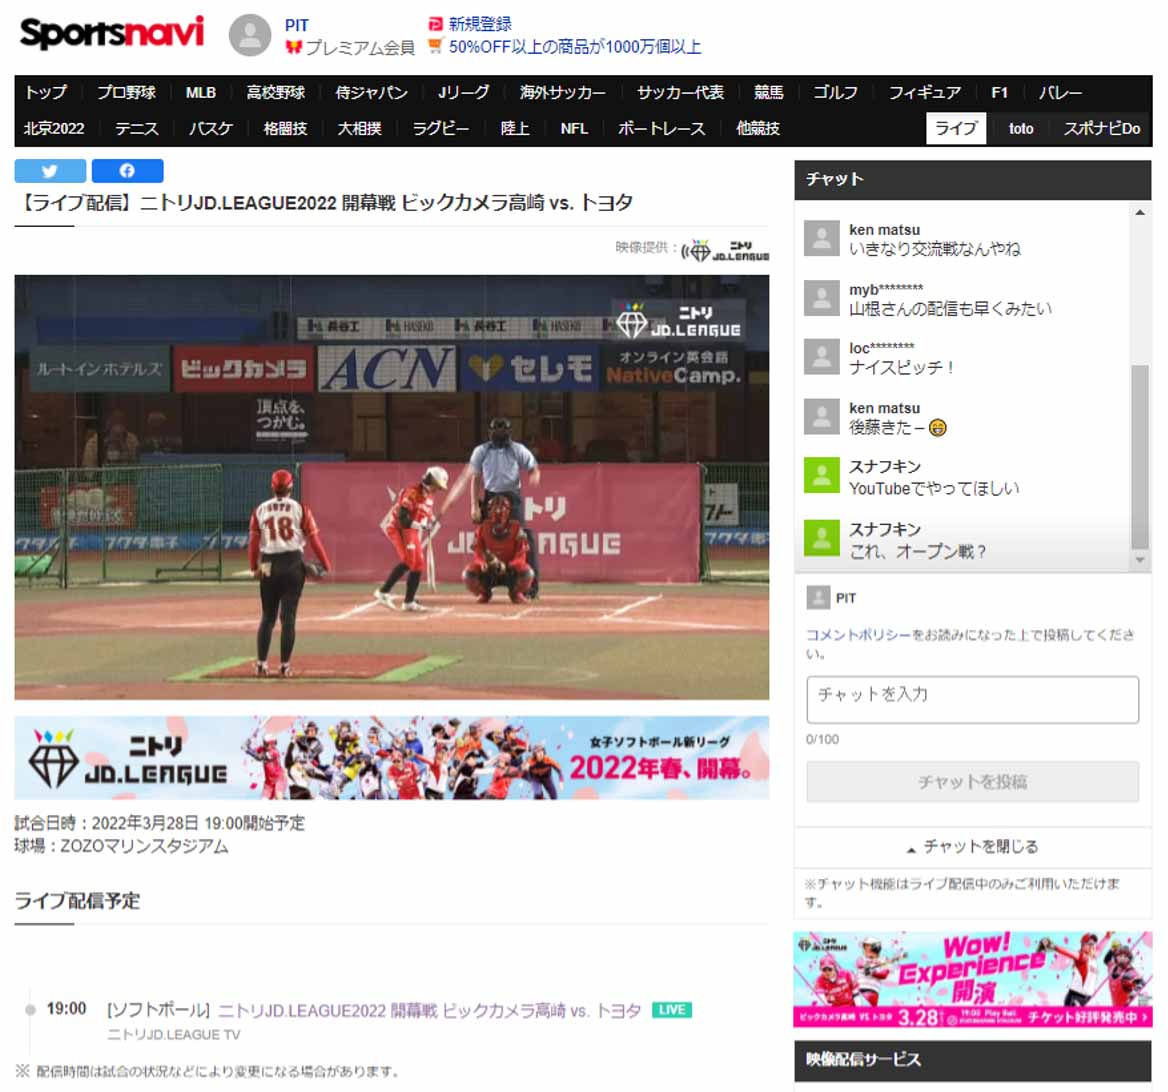Image resolution: width=1168 pixels, height=1092 pixels.
Task: Collapse chat with チャットを閉じる
Action: click(x=972, y=847)
